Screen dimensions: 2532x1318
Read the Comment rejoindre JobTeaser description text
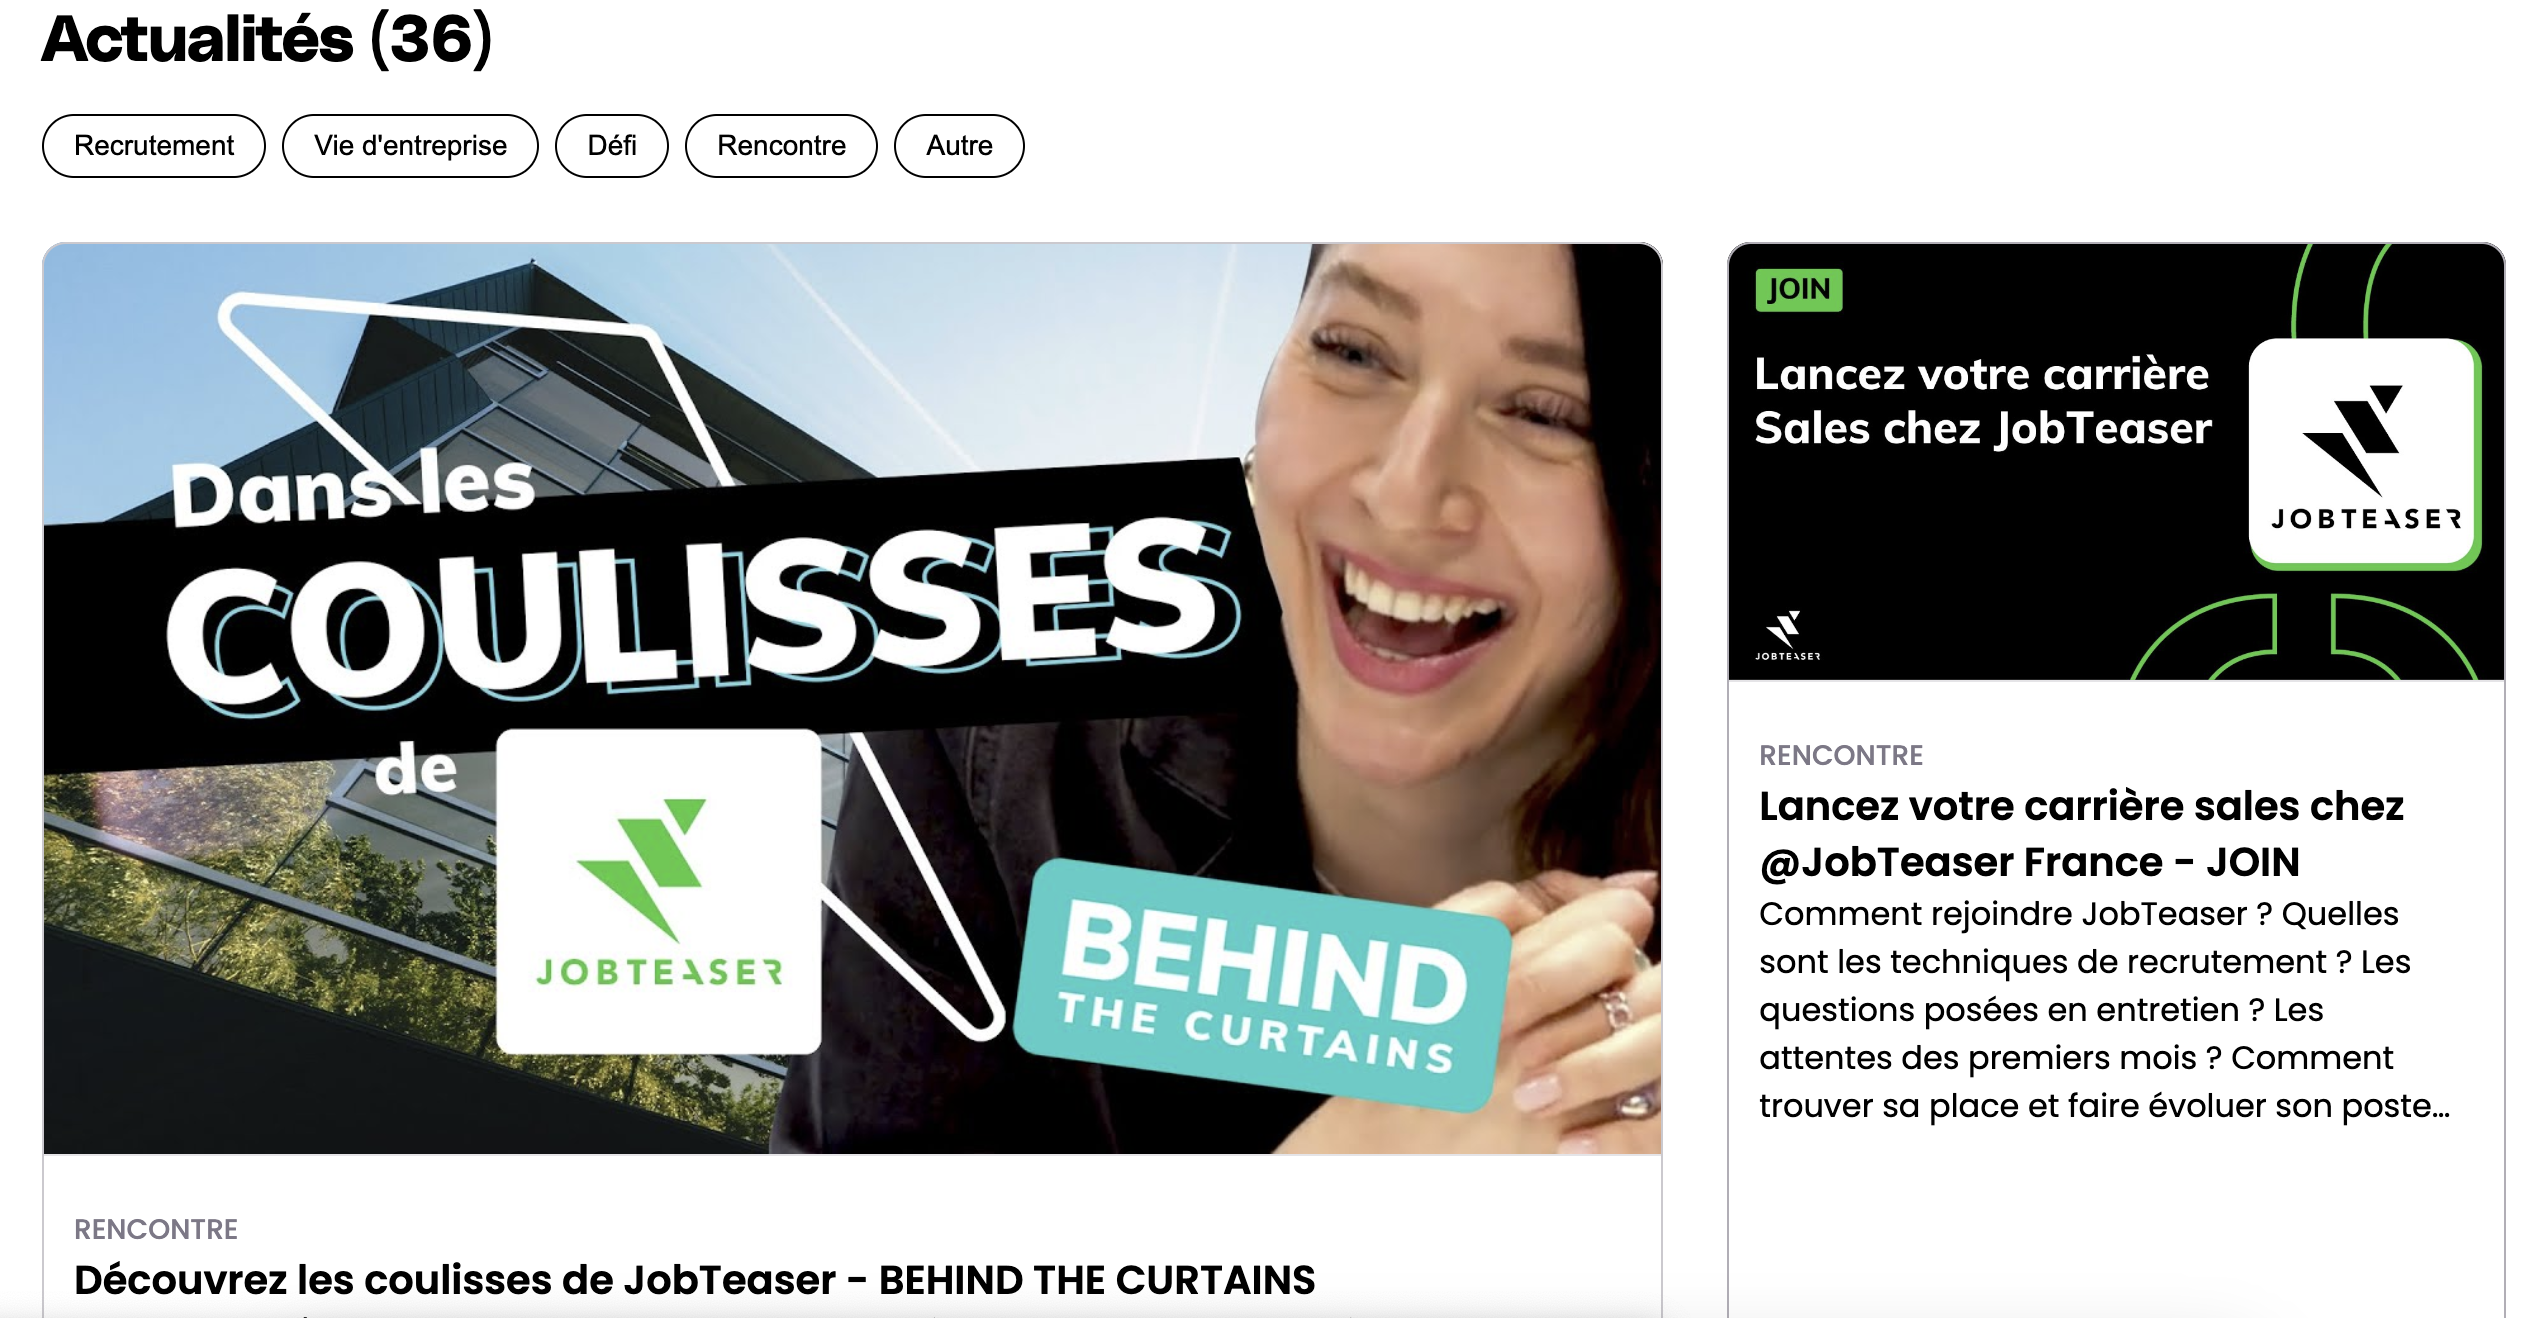pos(2104,1010)
